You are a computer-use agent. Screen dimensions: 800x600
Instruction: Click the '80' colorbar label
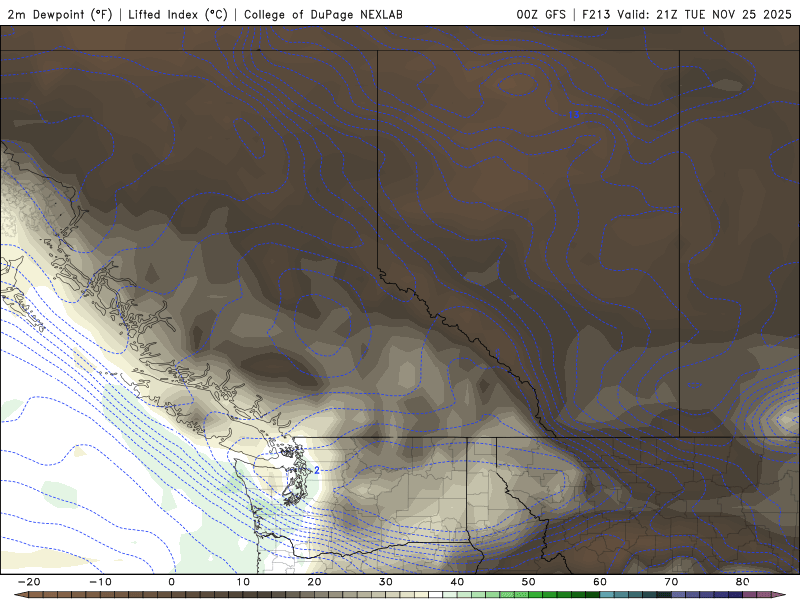(743, 582)
